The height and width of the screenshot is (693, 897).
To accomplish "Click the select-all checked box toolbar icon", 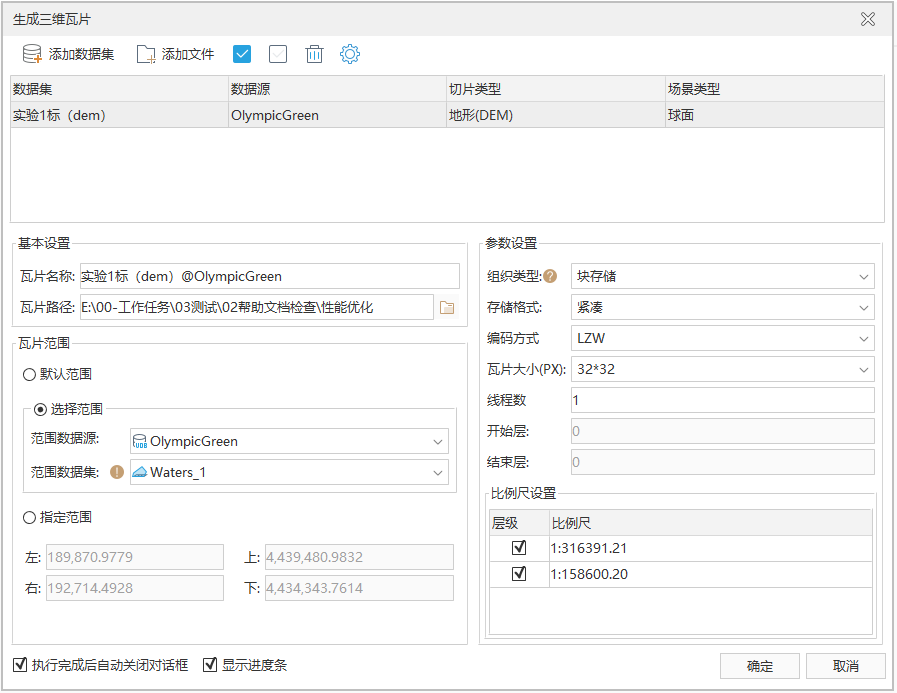I will pyautogui.click(x=241, y=54).
